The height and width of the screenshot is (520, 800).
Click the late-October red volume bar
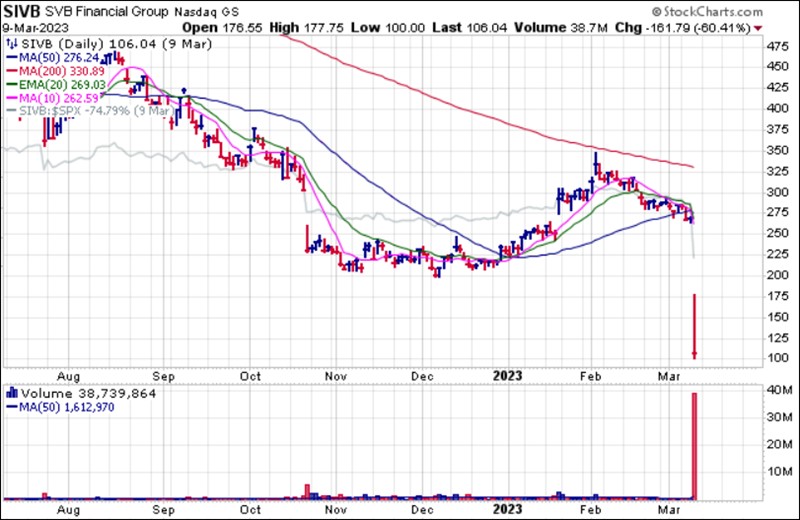click(x=307, y=492)
